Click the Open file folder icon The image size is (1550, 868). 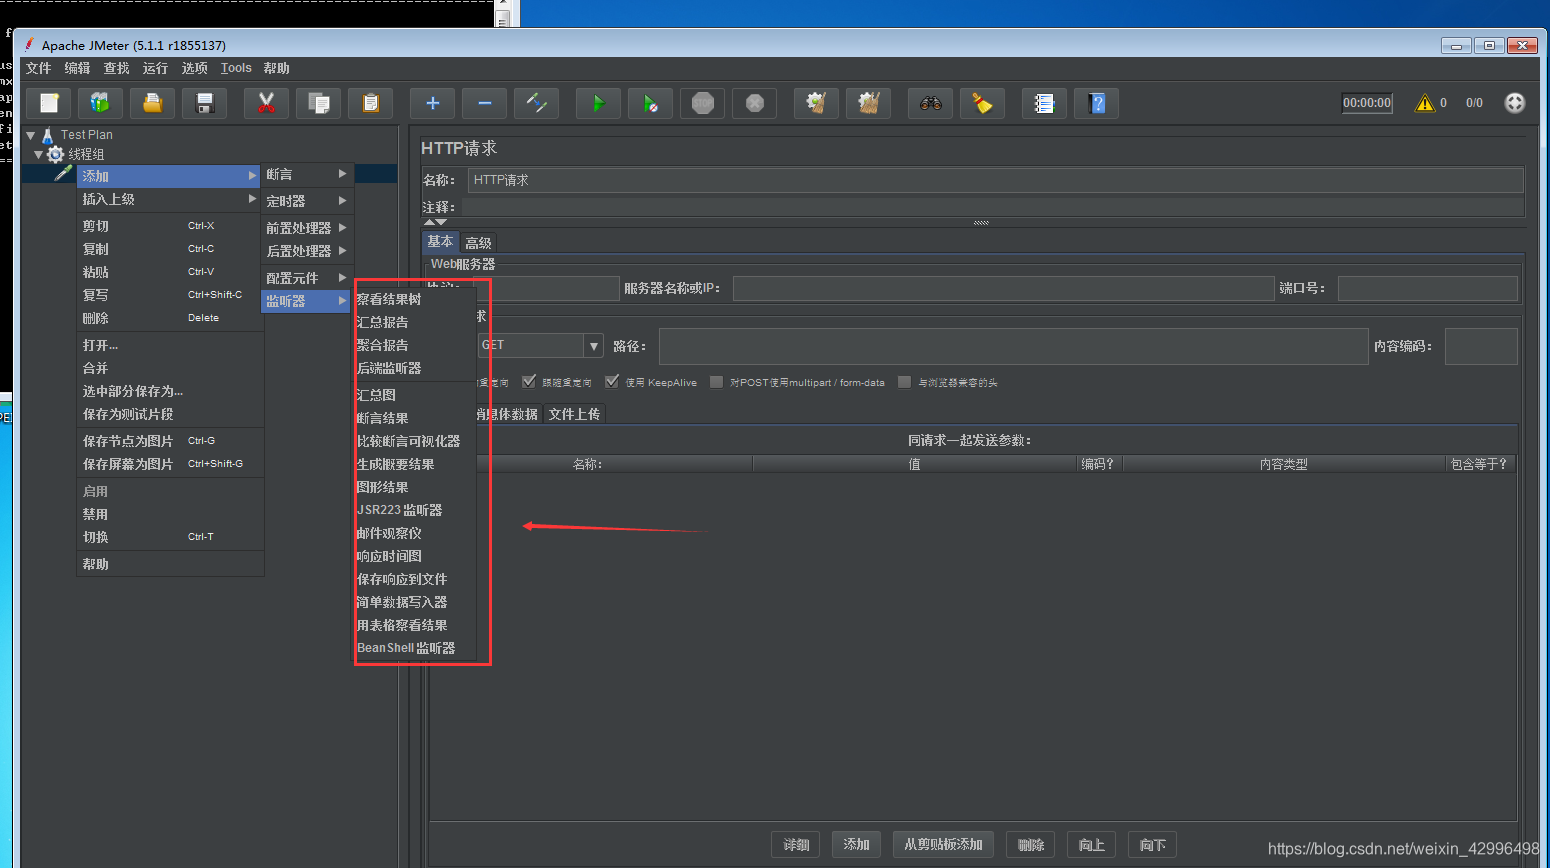click(x=152, y=103)
